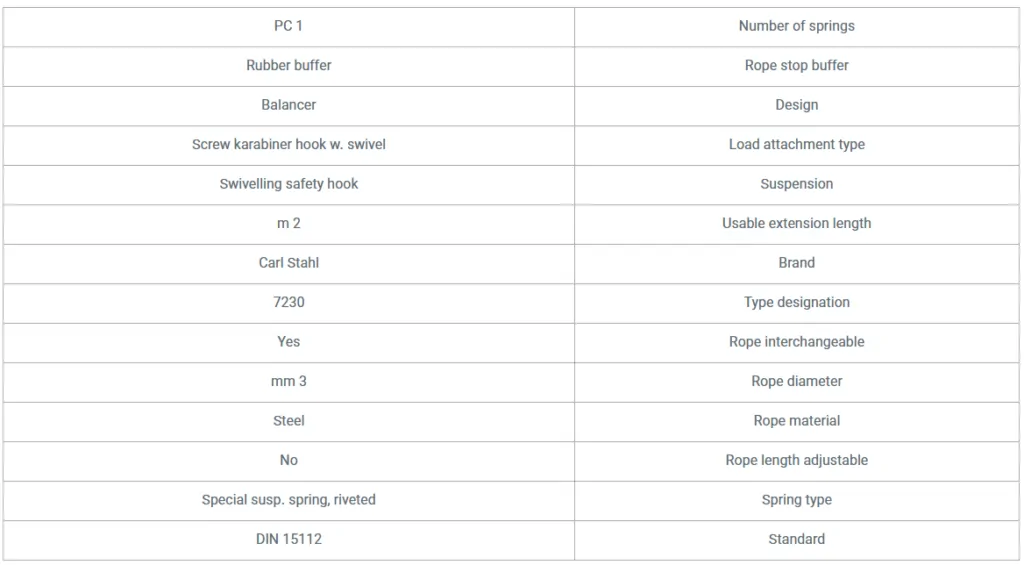Select the 'Spring type' label
The width and height of the screenshot is (1024, 565).
pyautogui.click(x=796, y=500)
